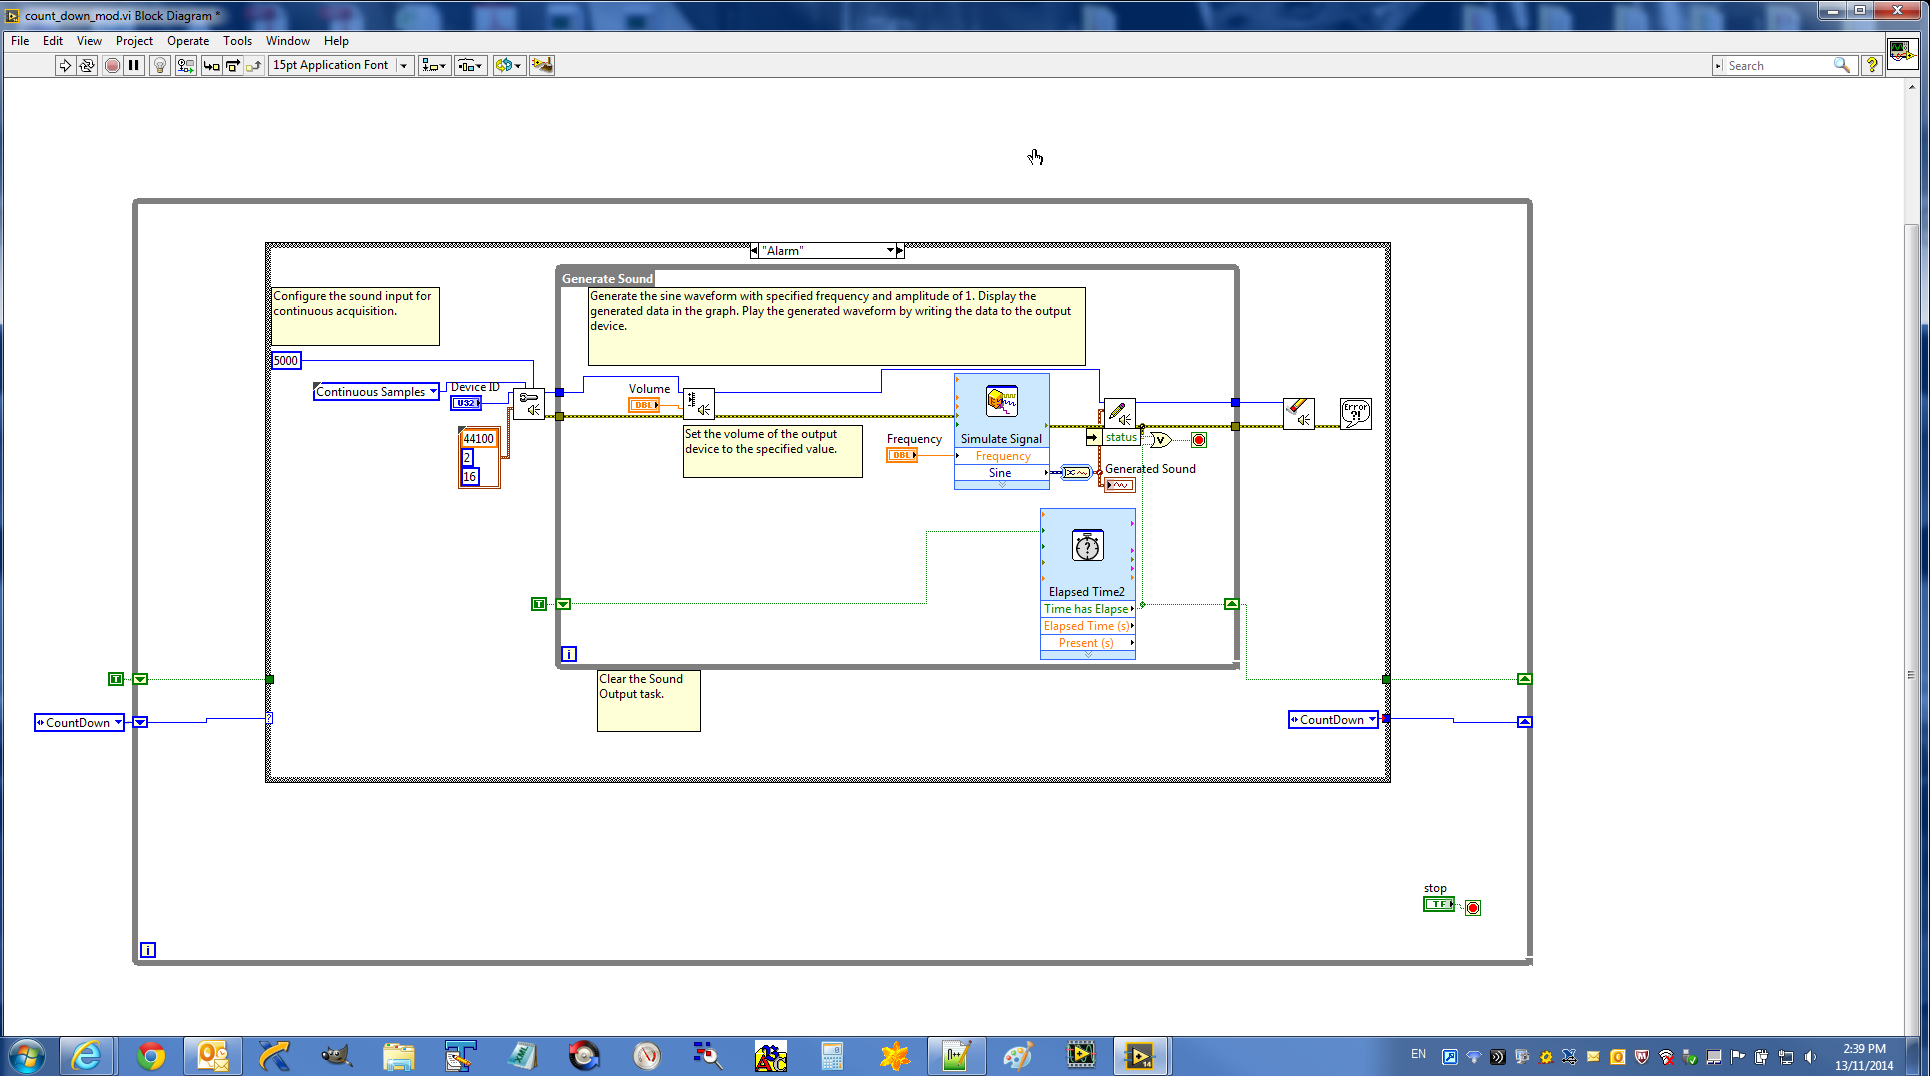
Task: Select outer loop stop condition terminal
Action: 1473,908
